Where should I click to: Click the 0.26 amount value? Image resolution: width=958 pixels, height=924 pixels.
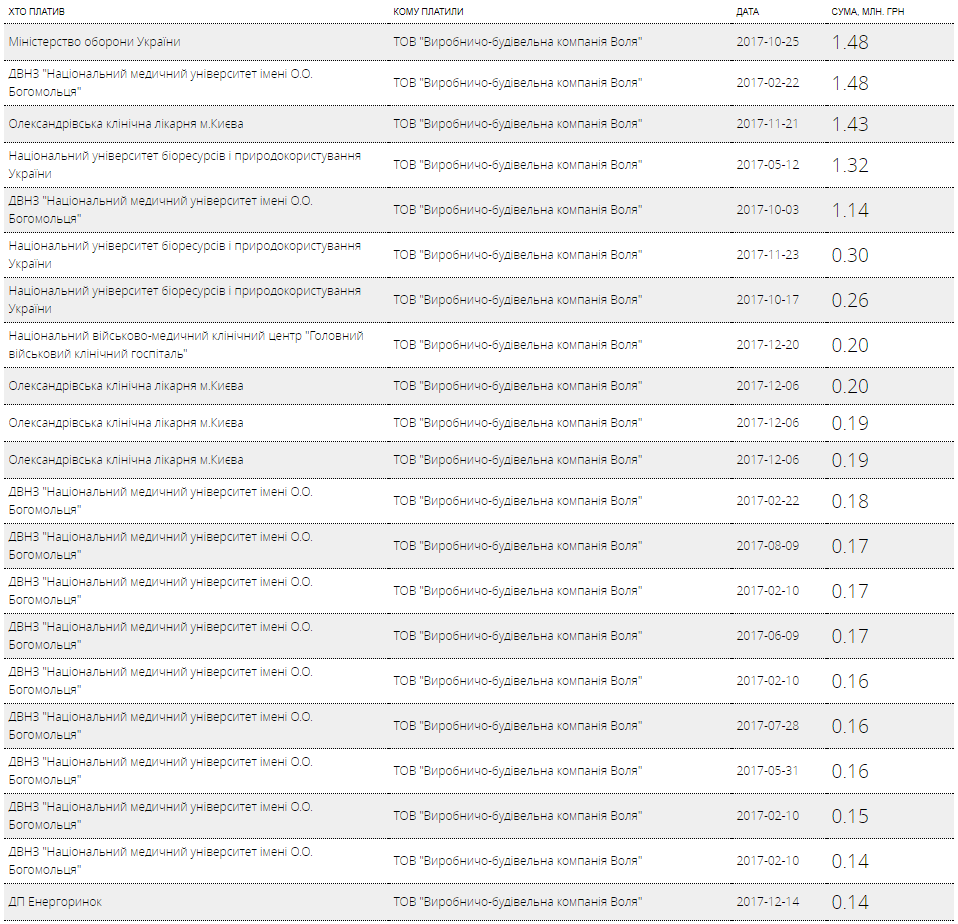point(850,301)
